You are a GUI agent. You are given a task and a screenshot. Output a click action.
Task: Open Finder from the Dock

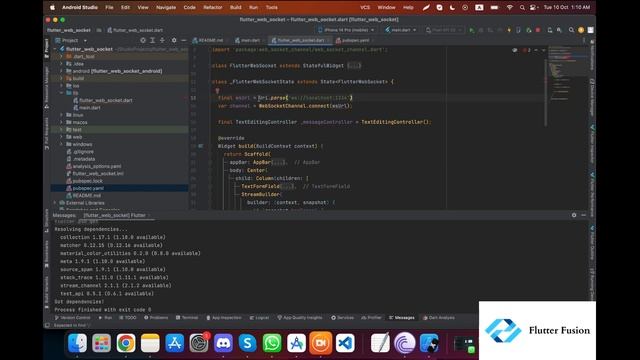(x=77, y=343)
